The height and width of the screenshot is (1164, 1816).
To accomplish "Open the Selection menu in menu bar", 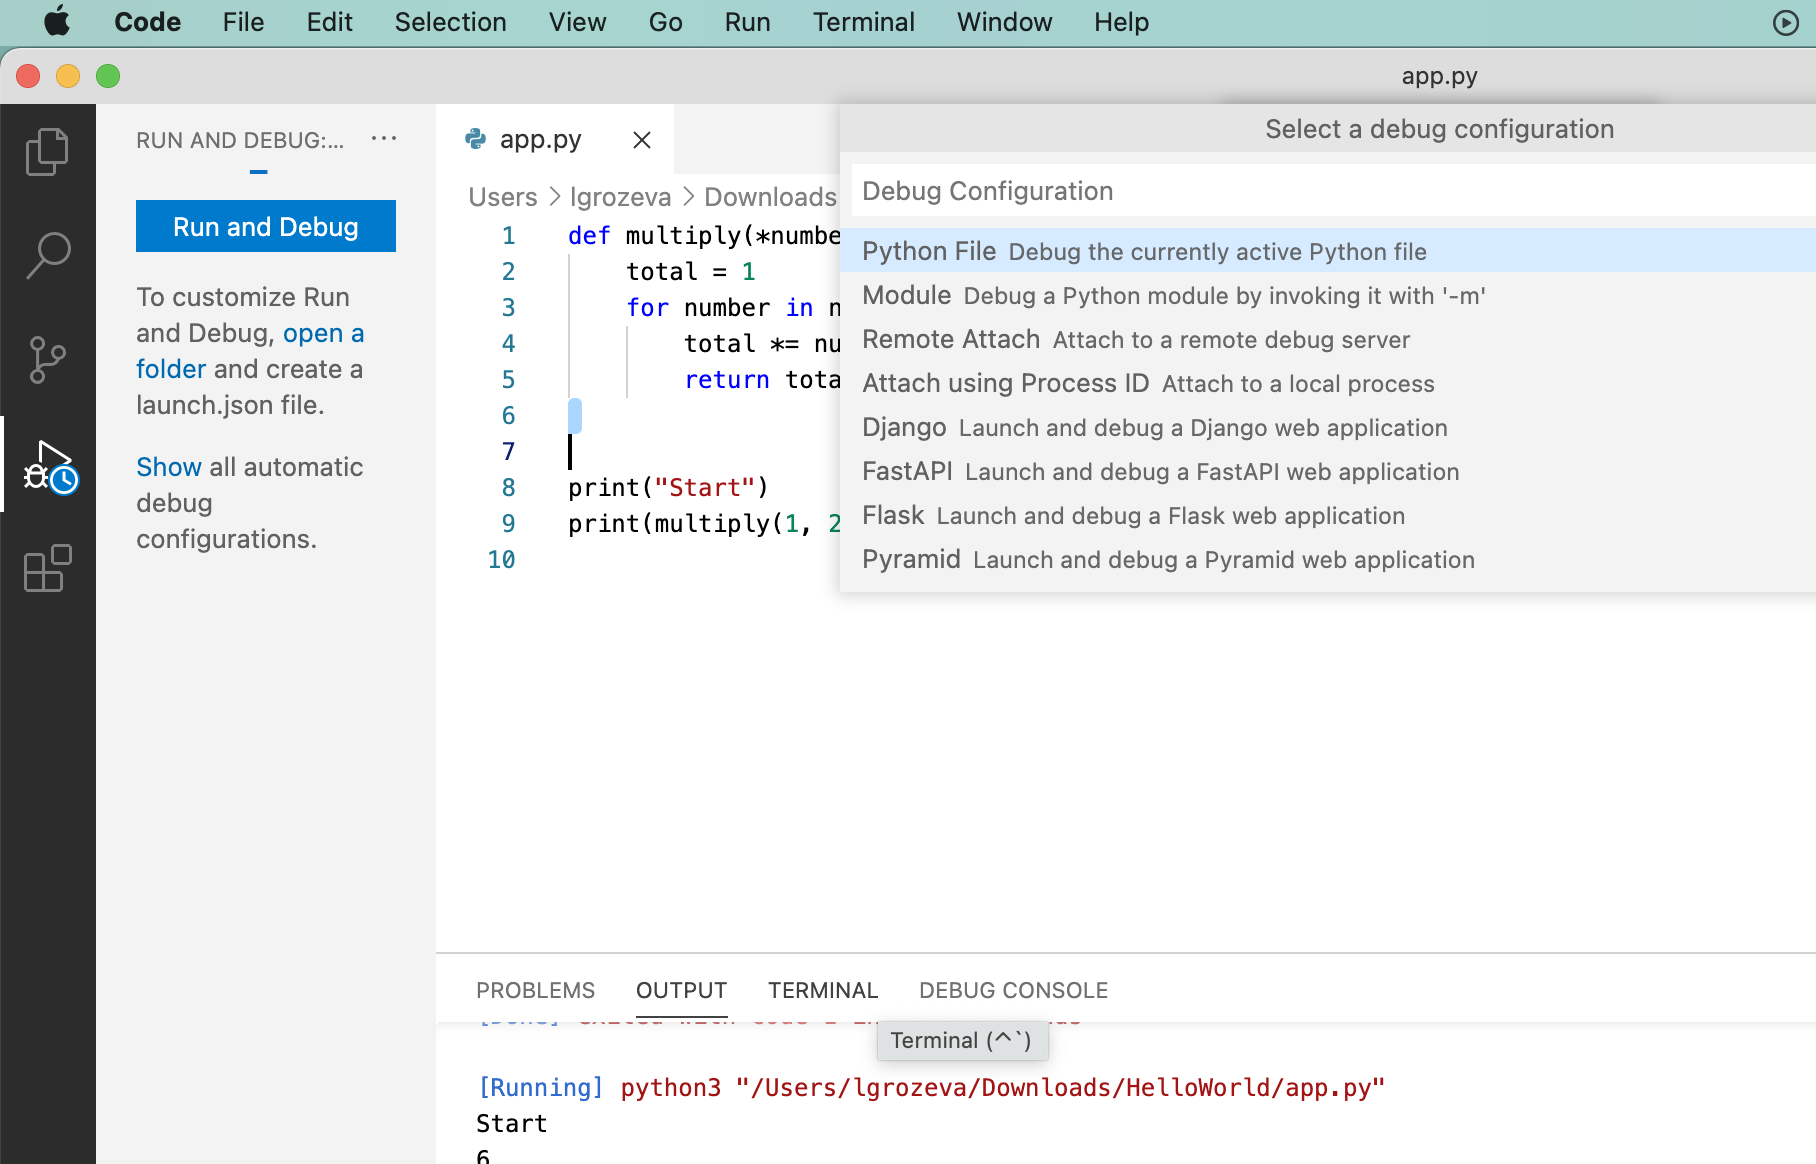I will tap(450, 22).
